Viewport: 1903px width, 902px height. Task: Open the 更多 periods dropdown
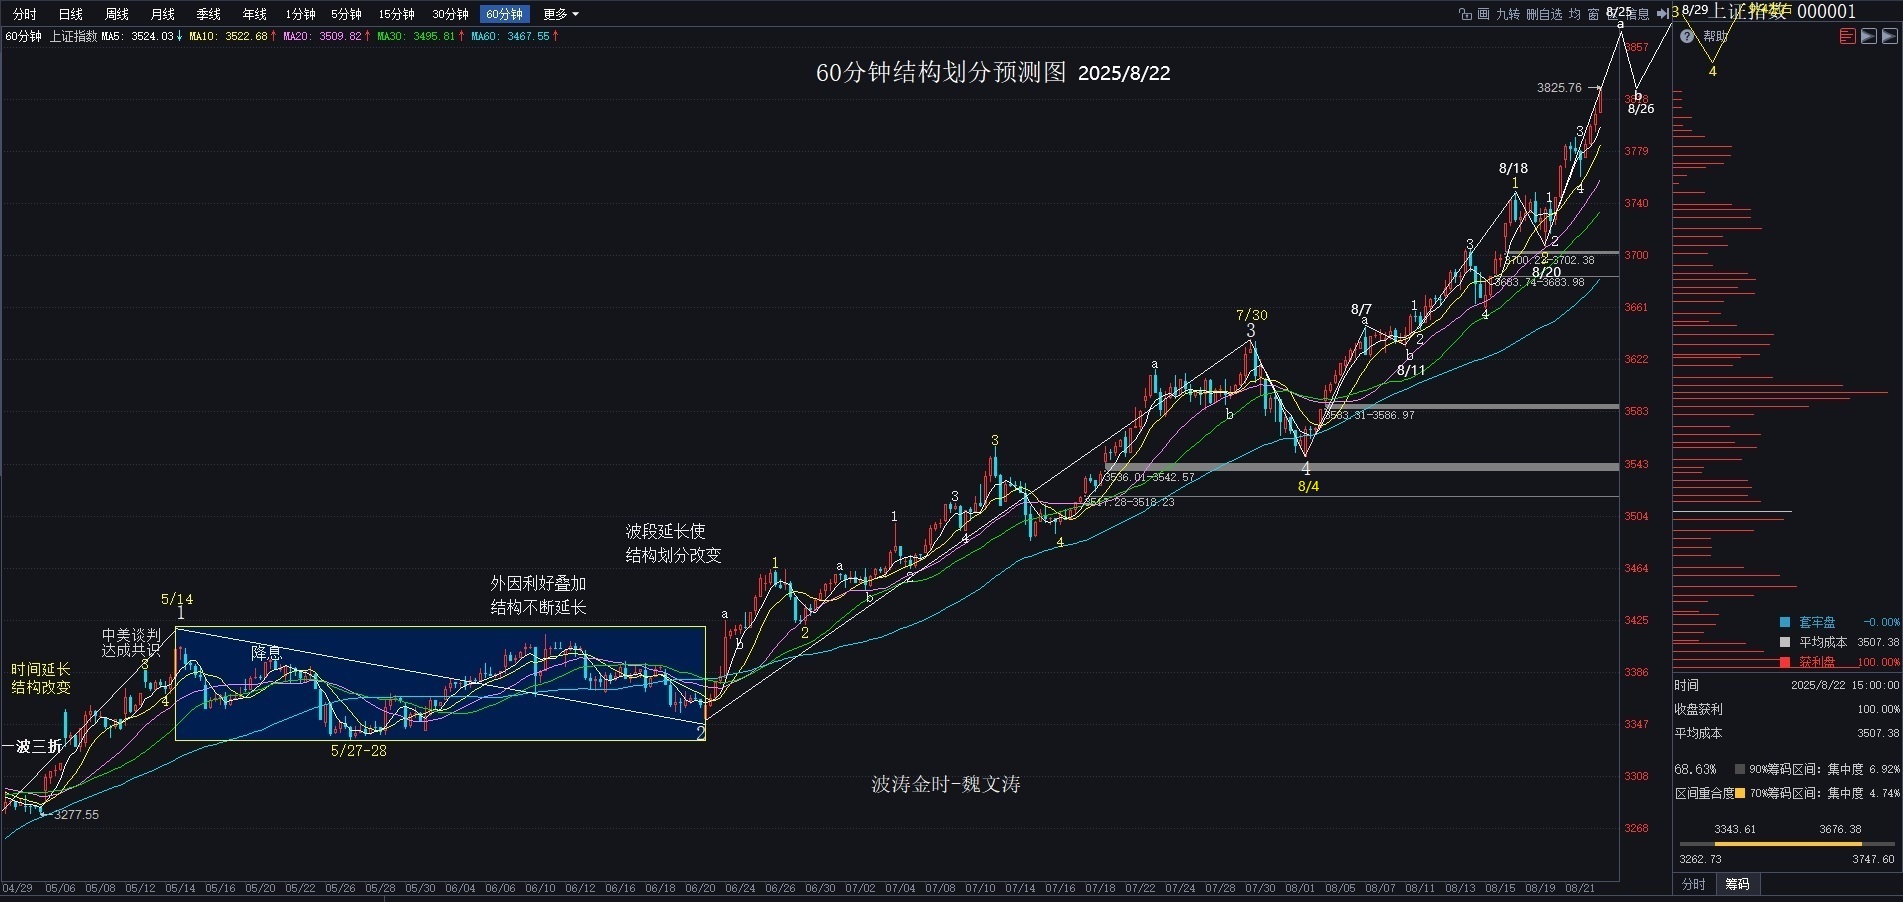pyautogui.click(x=561, y=14)
